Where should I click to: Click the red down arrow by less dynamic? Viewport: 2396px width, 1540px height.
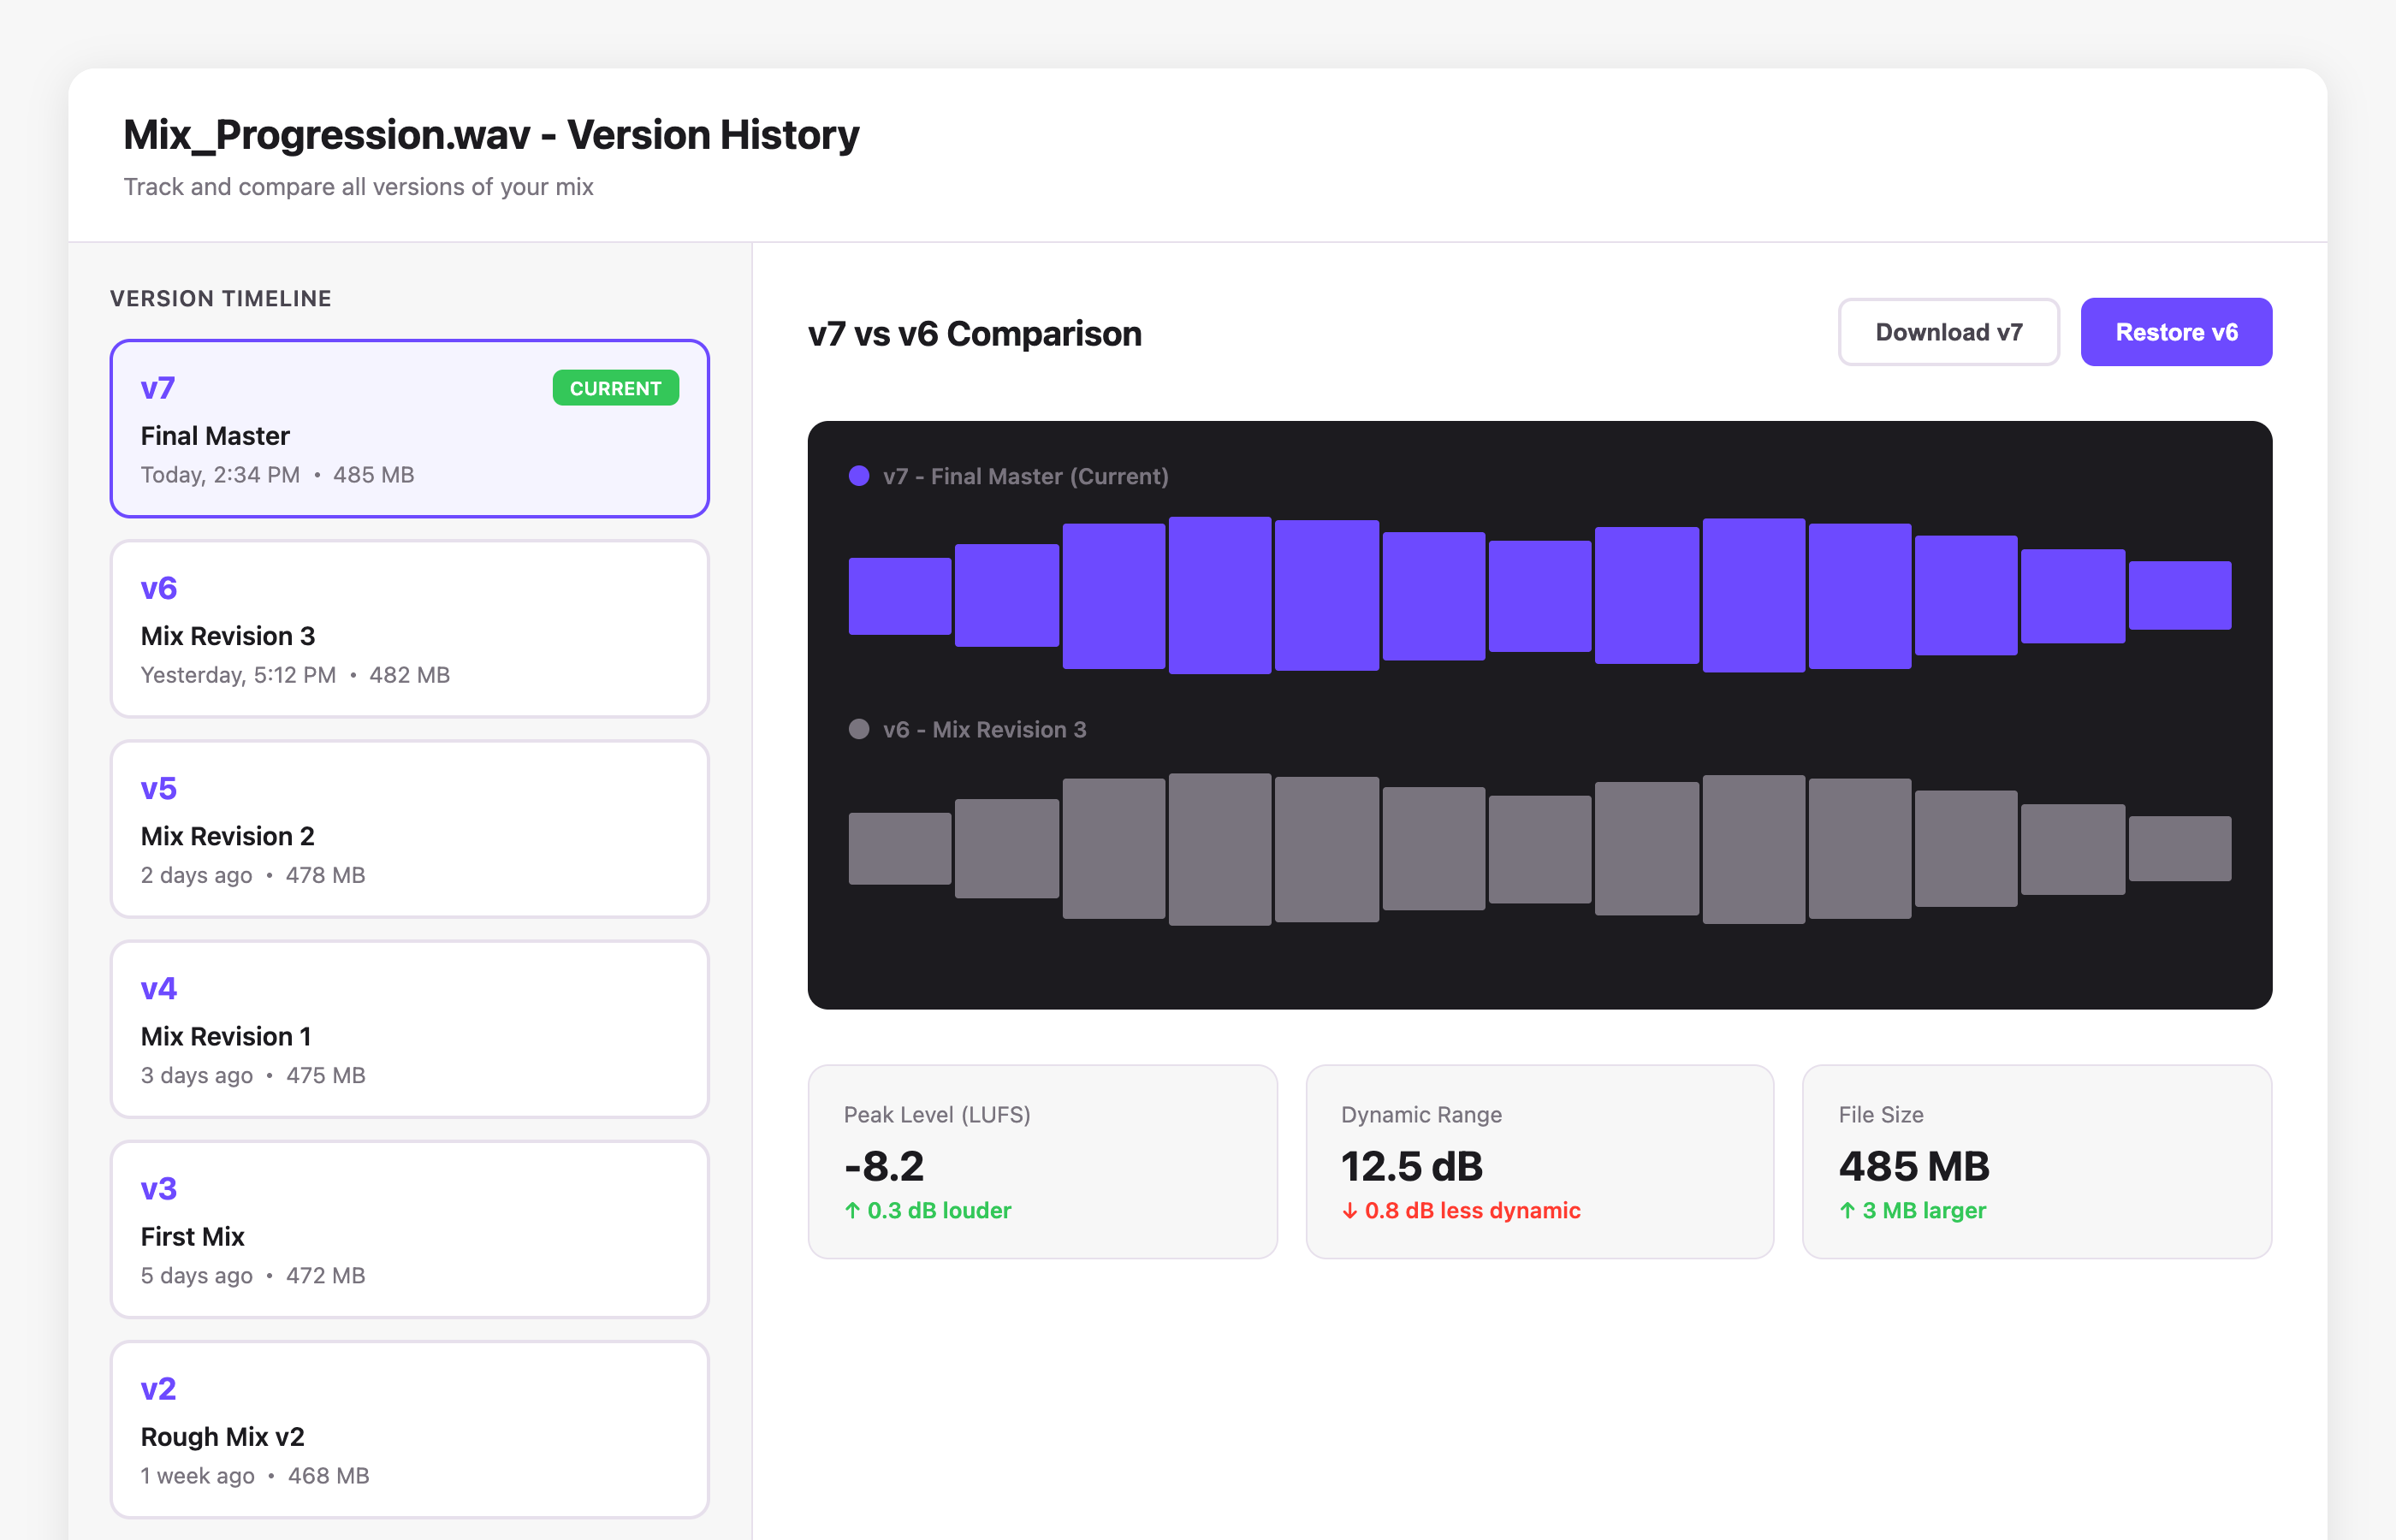coord(1349,1211)
